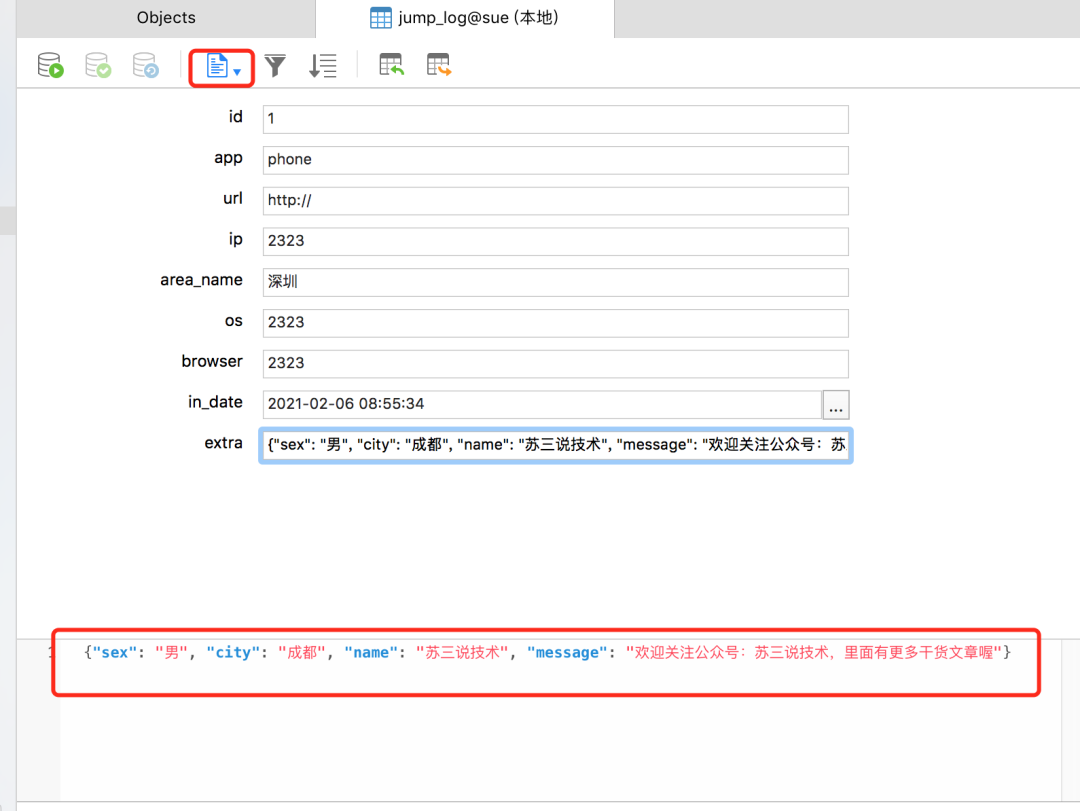The width and height of the screenshot is (1080, 811).
Task: Sort records using the sort icon
Action: point(323,64)
